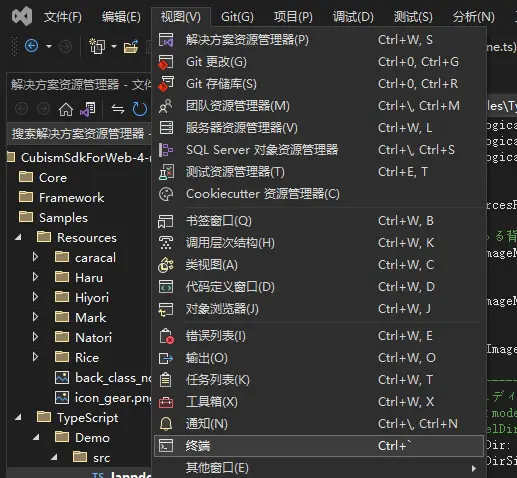Choose 输出(O) from the View menu
Viewport: 517px width, 478px height.
tap(319, 358)
